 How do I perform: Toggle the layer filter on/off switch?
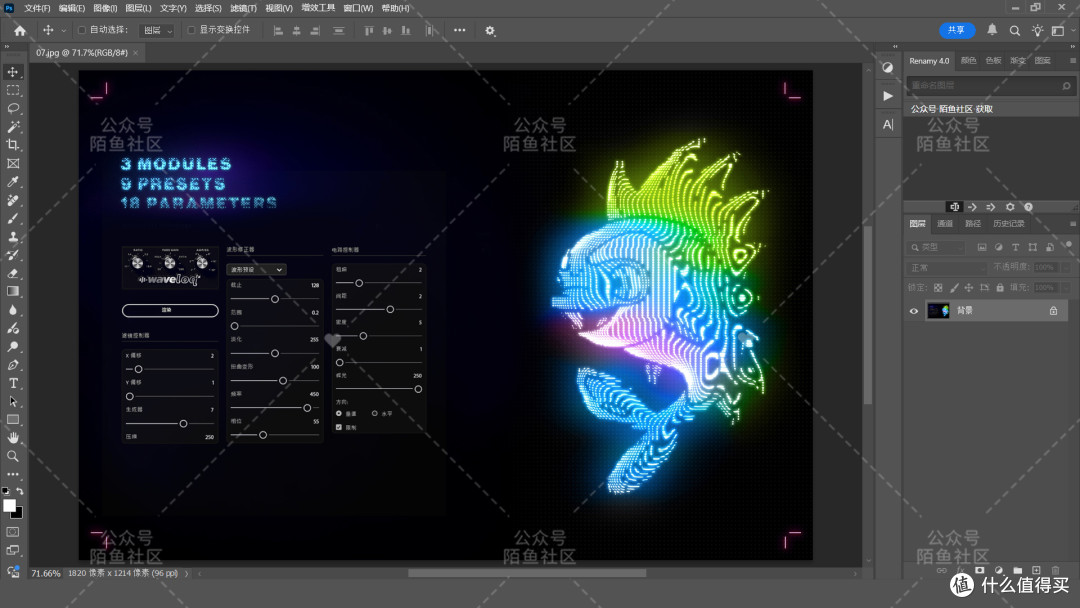point(1068,245)
